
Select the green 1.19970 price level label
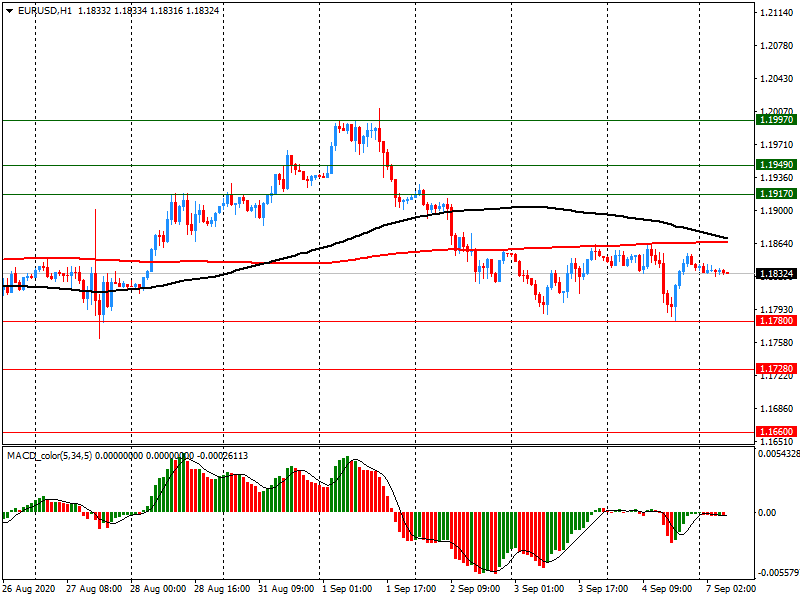click(776, 120)
